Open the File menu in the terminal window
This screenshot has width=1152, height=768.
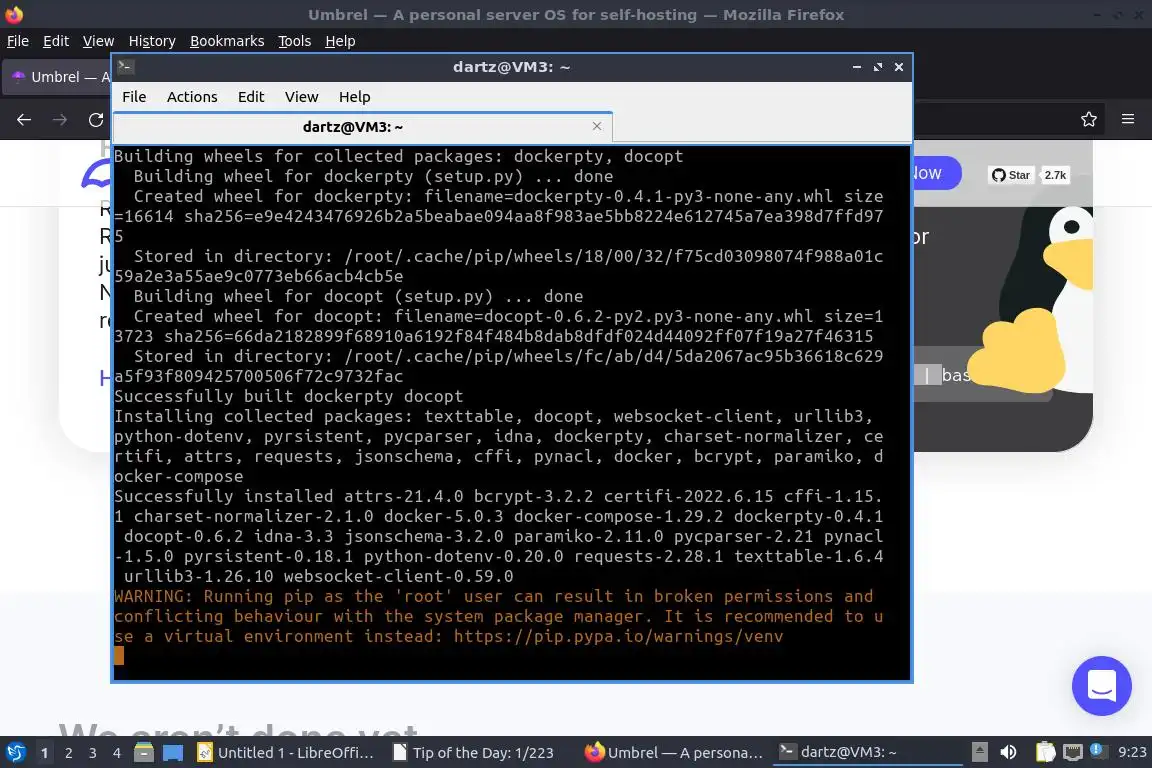[x=134, y=97]
